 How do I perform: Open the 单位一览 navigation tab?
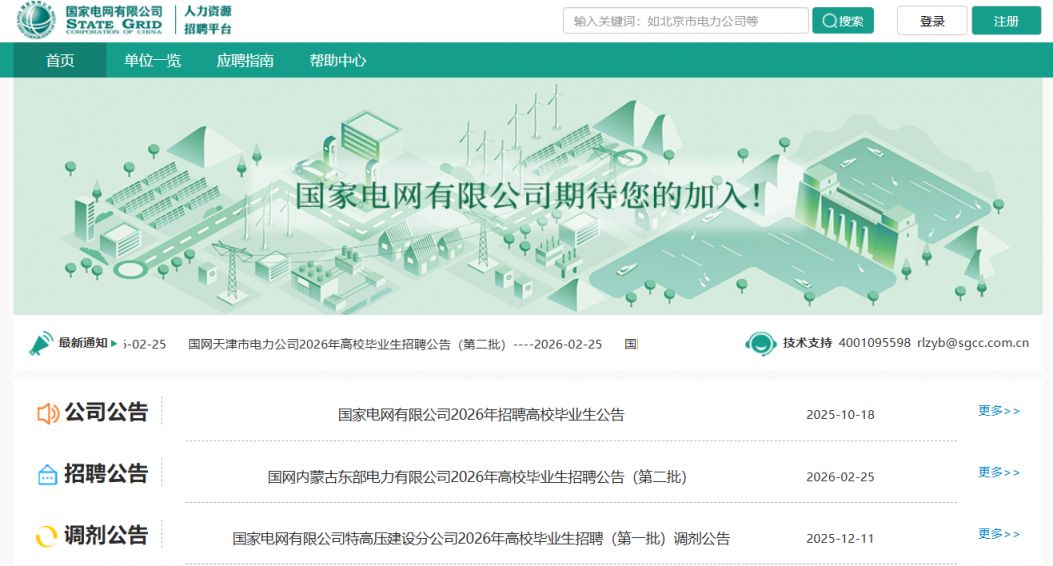(x=152, y=60)
